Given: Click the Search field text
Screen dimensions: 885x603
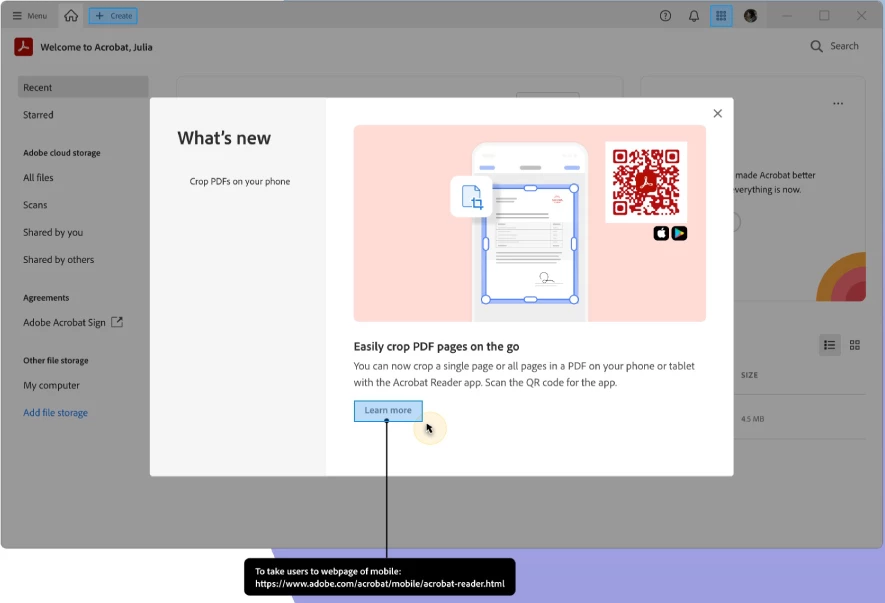Looking at the screenshot, I should [844, 46].
